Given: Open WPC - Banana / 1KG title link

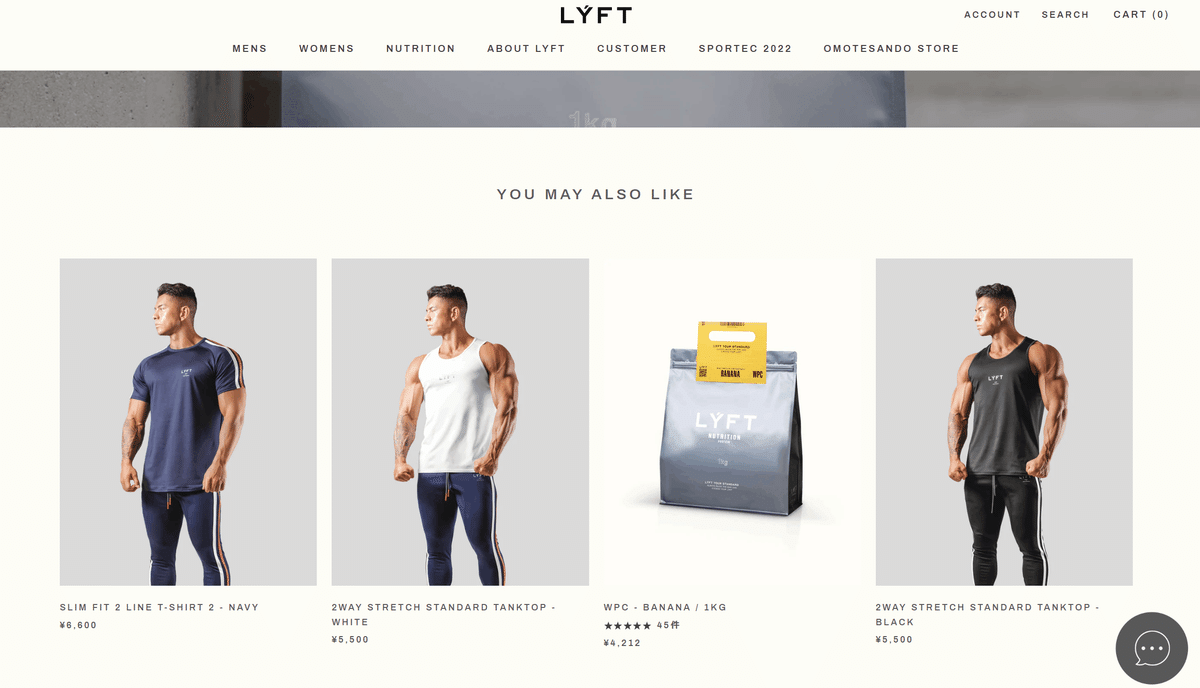Looking at the screenshot, I should (x=665, y=607).
